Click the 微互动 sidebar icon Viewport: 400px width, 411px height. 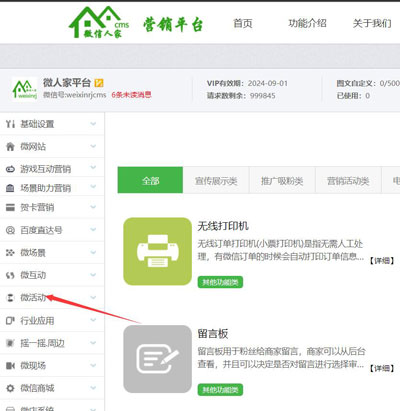pyautogui.click(x=10, y=275)
